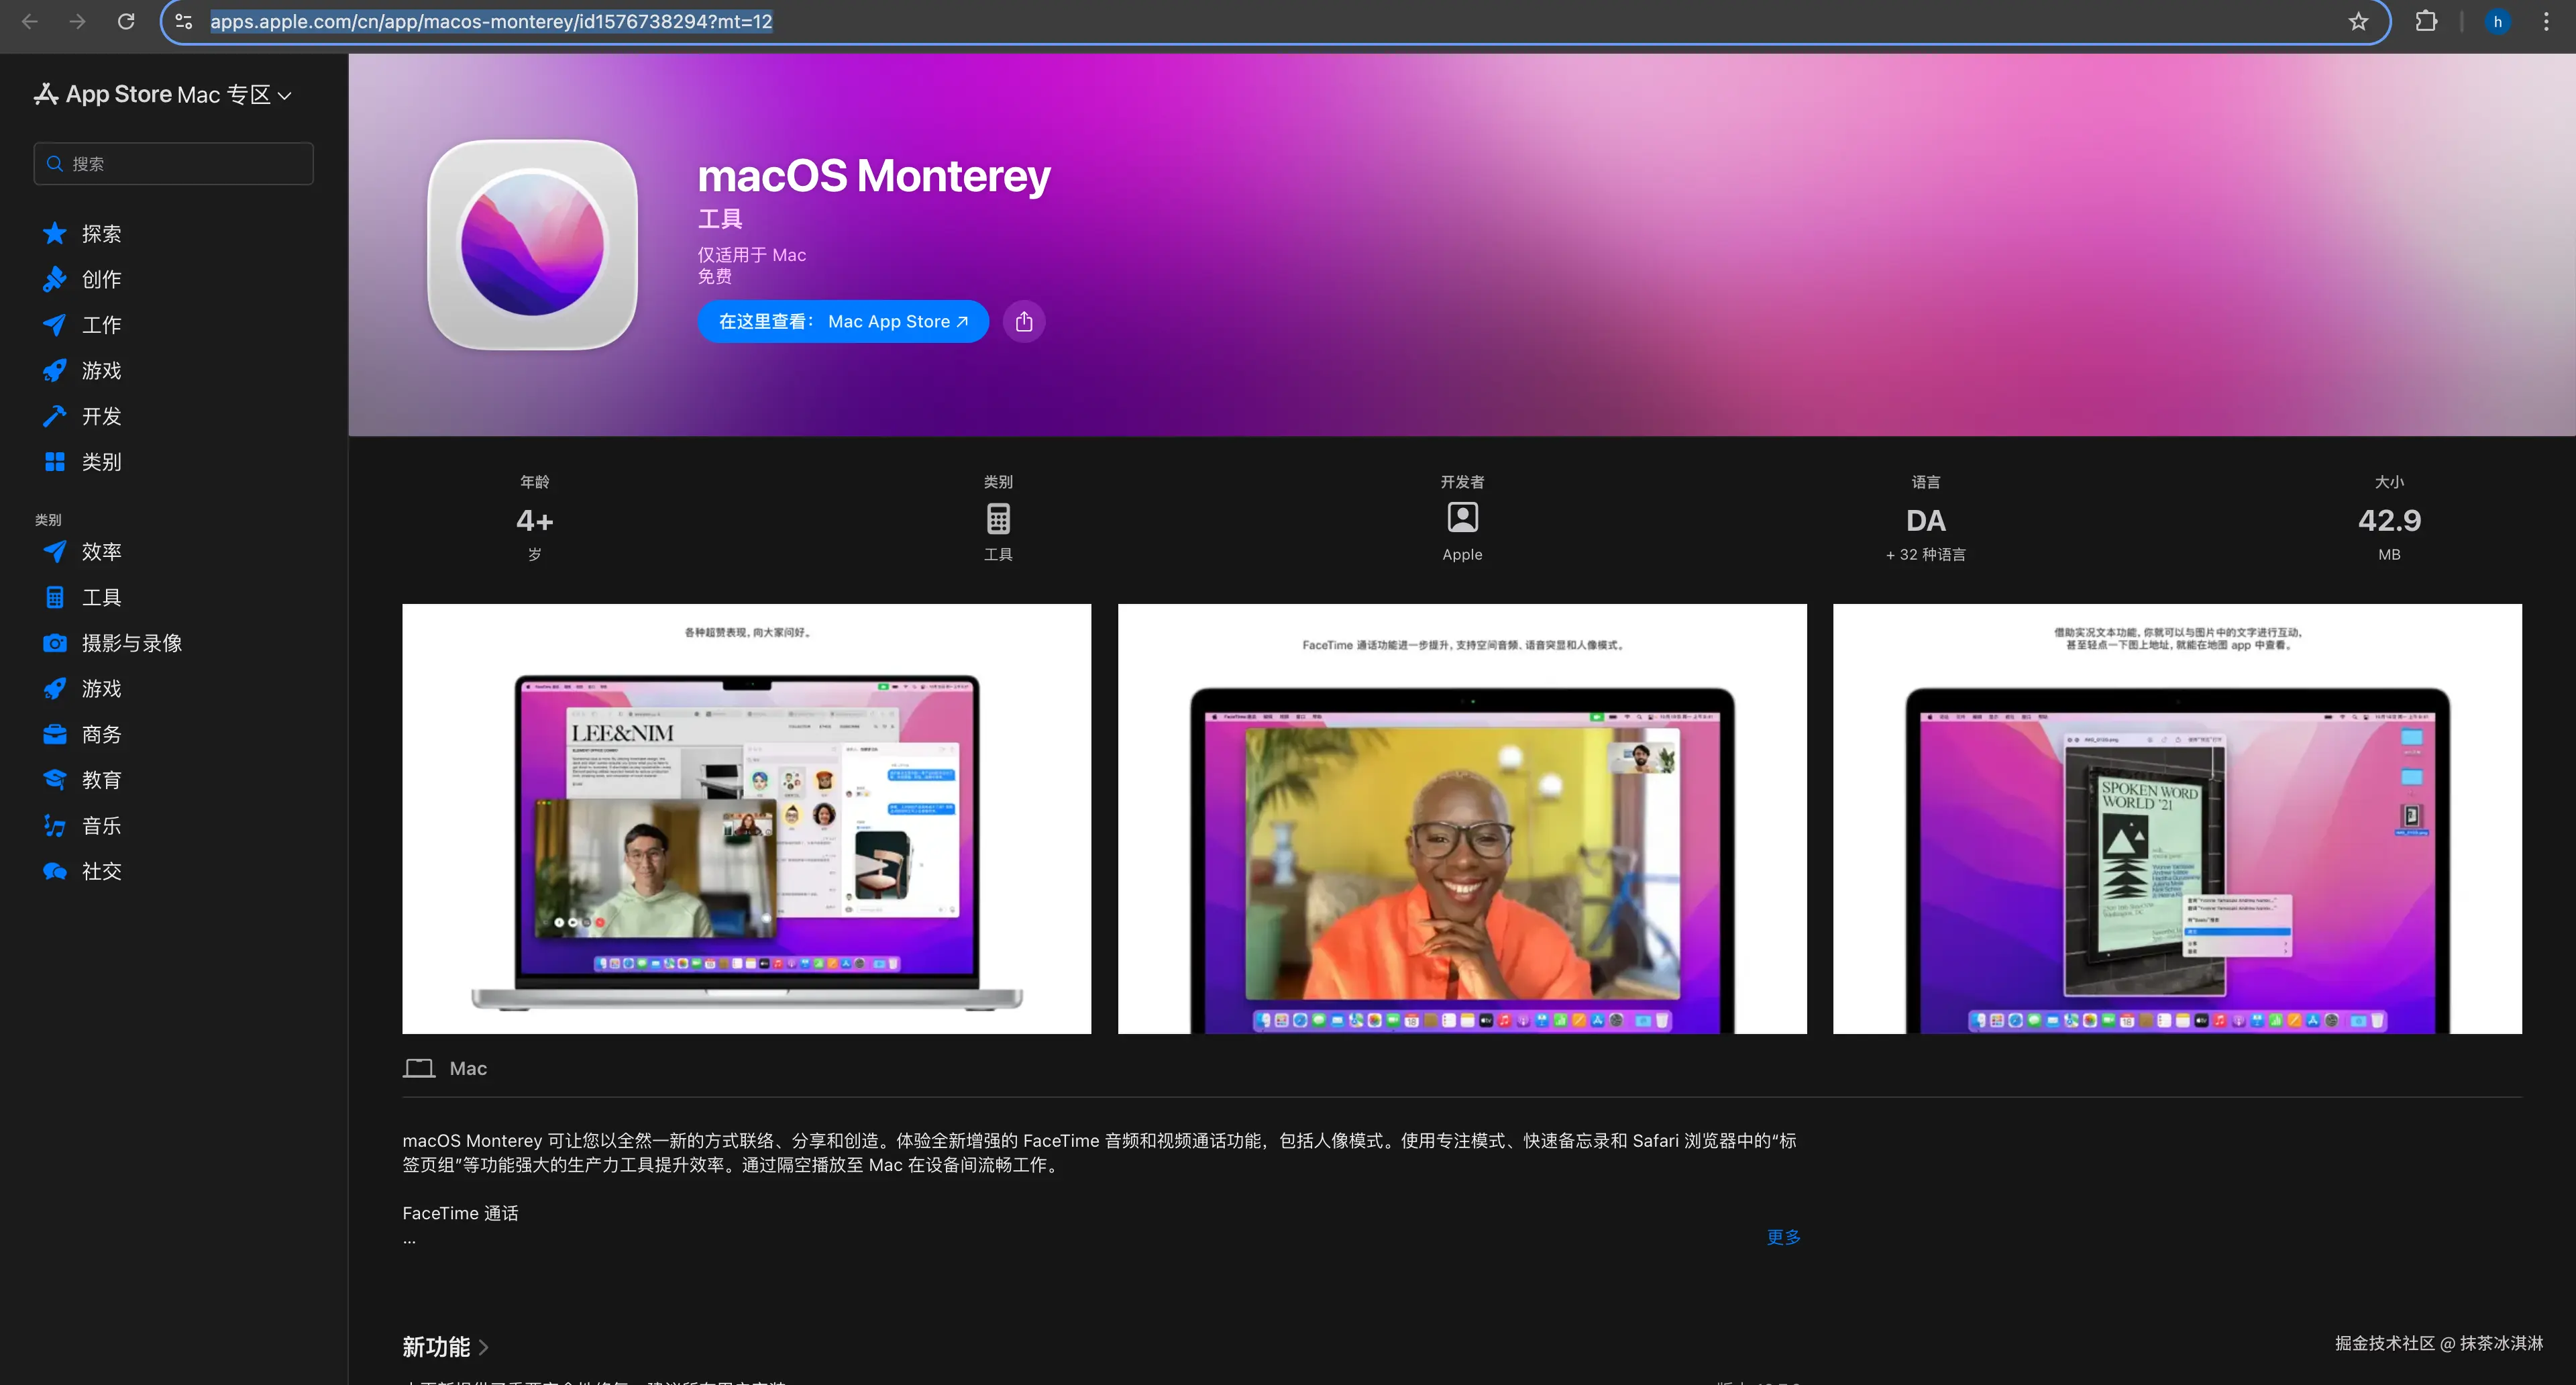
Task: Click the share icon beside Mac App Store button
Action: tap(1023, 321)
